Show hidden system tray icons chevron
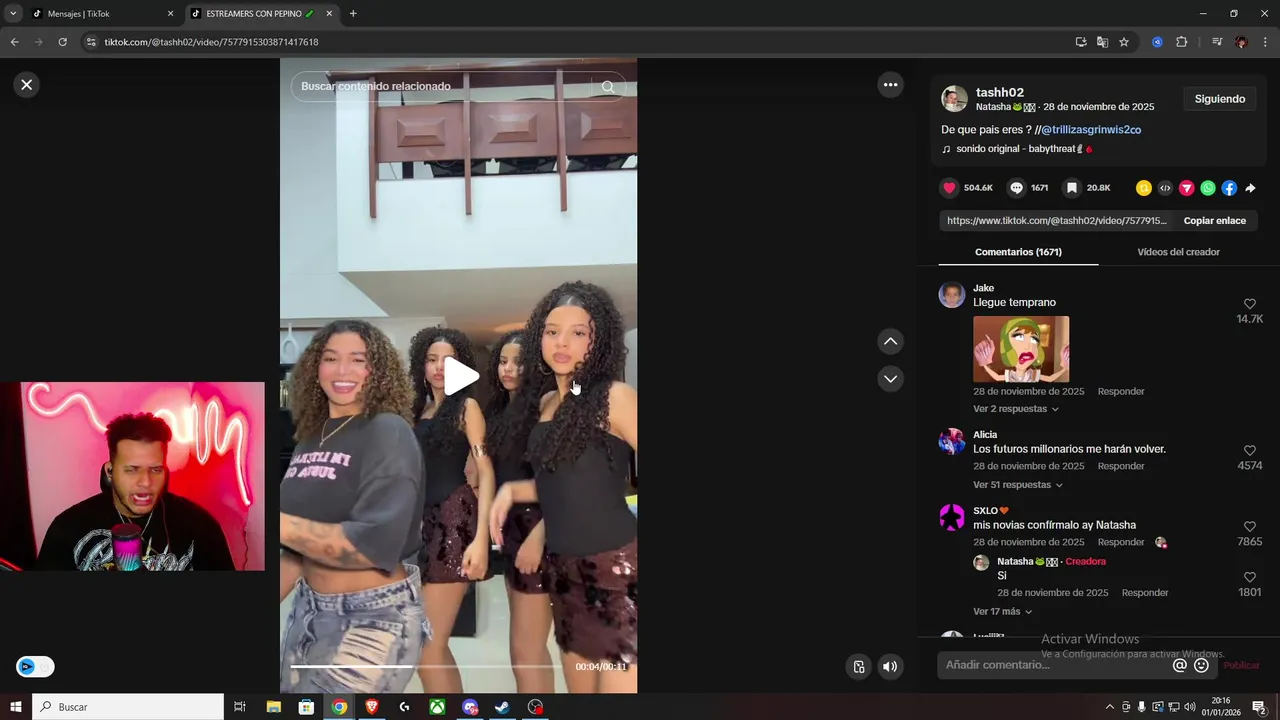The image size is (1280, 720). (x=1109, y=707)
